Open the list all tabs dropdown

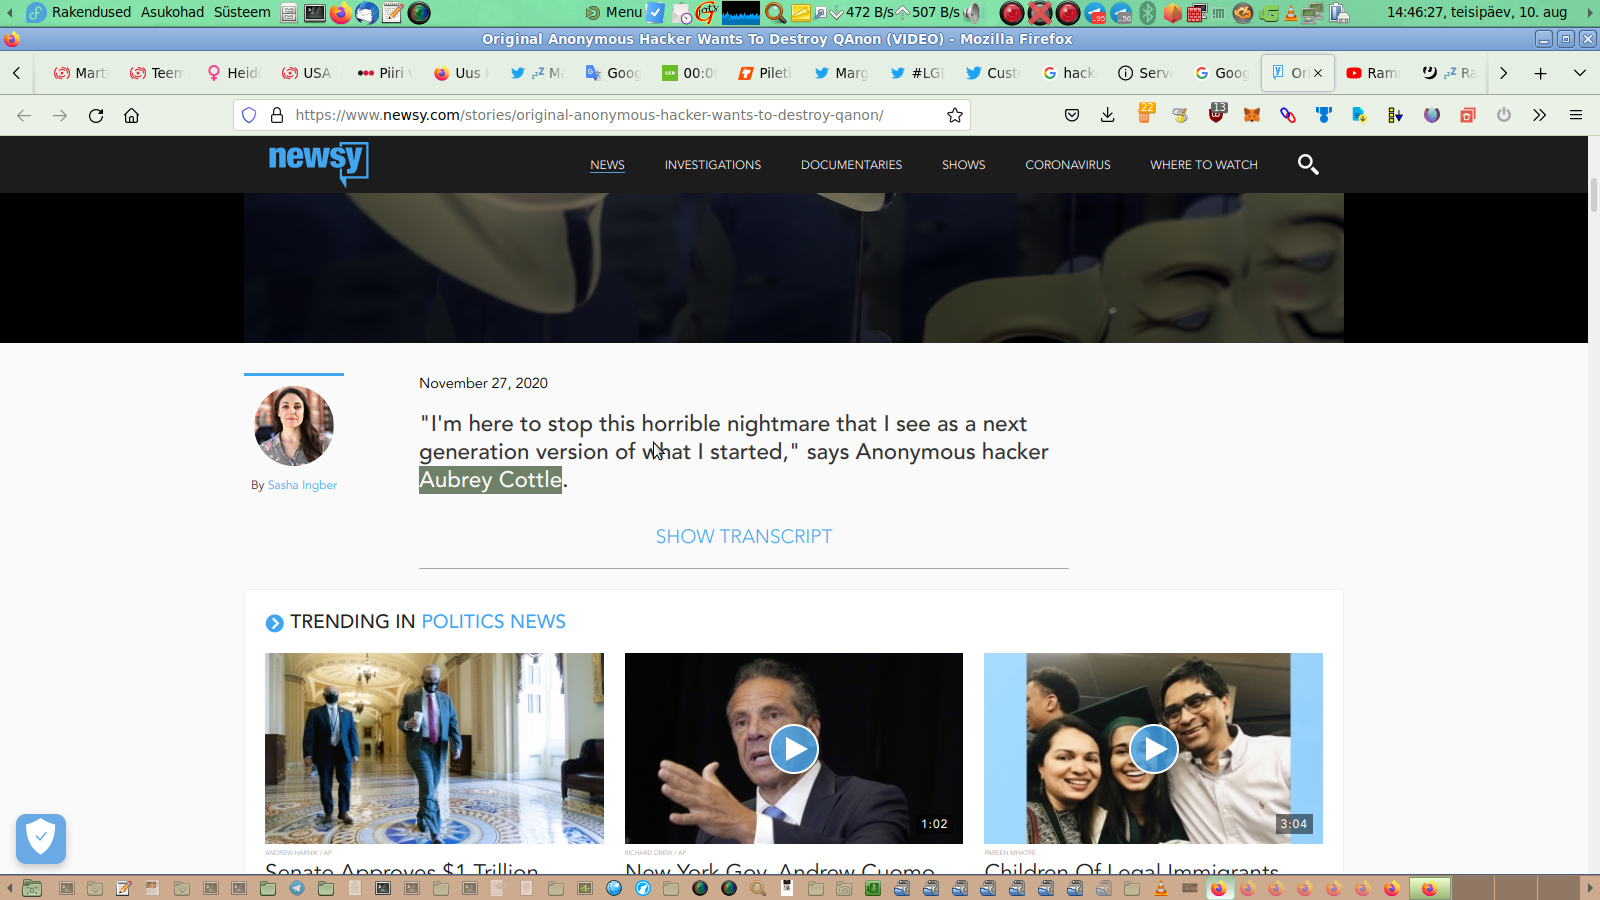point(1580,73)
